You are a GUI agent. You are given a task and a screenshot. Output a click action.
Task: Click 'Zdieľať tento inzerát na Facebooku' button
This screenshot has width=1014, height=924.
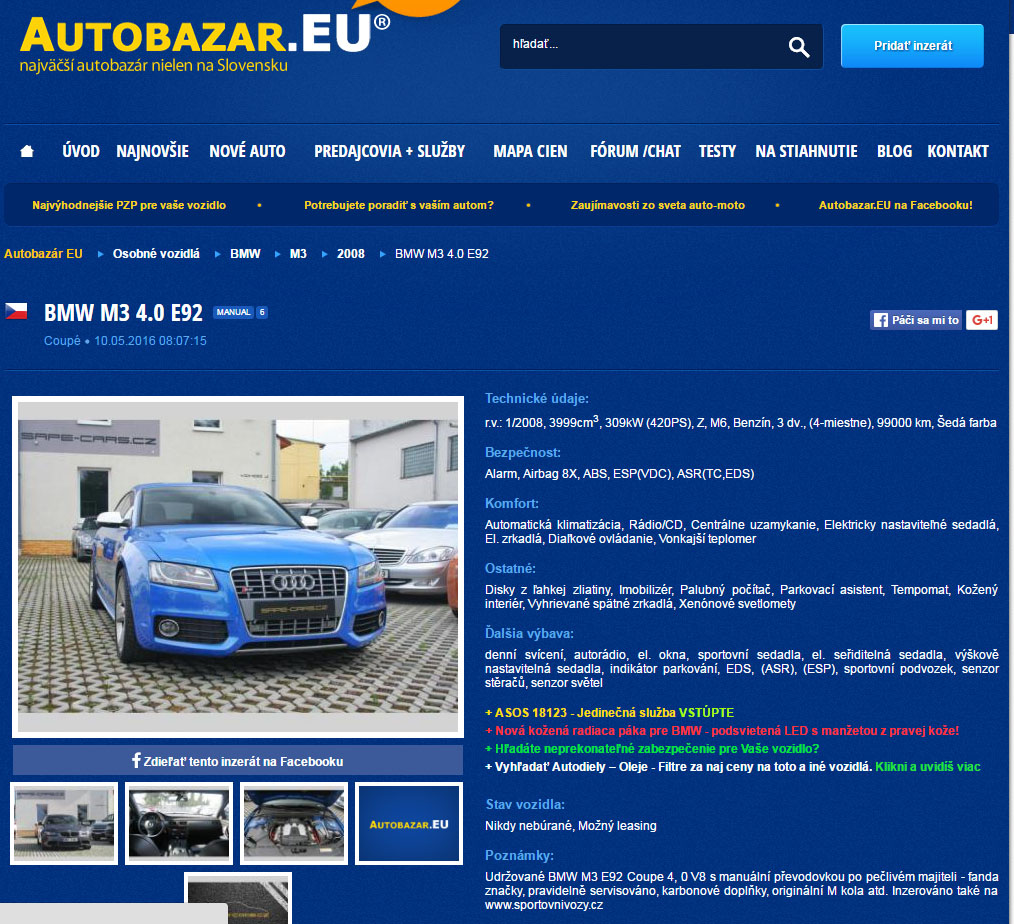pyautogui.click(x=238, y=760)
